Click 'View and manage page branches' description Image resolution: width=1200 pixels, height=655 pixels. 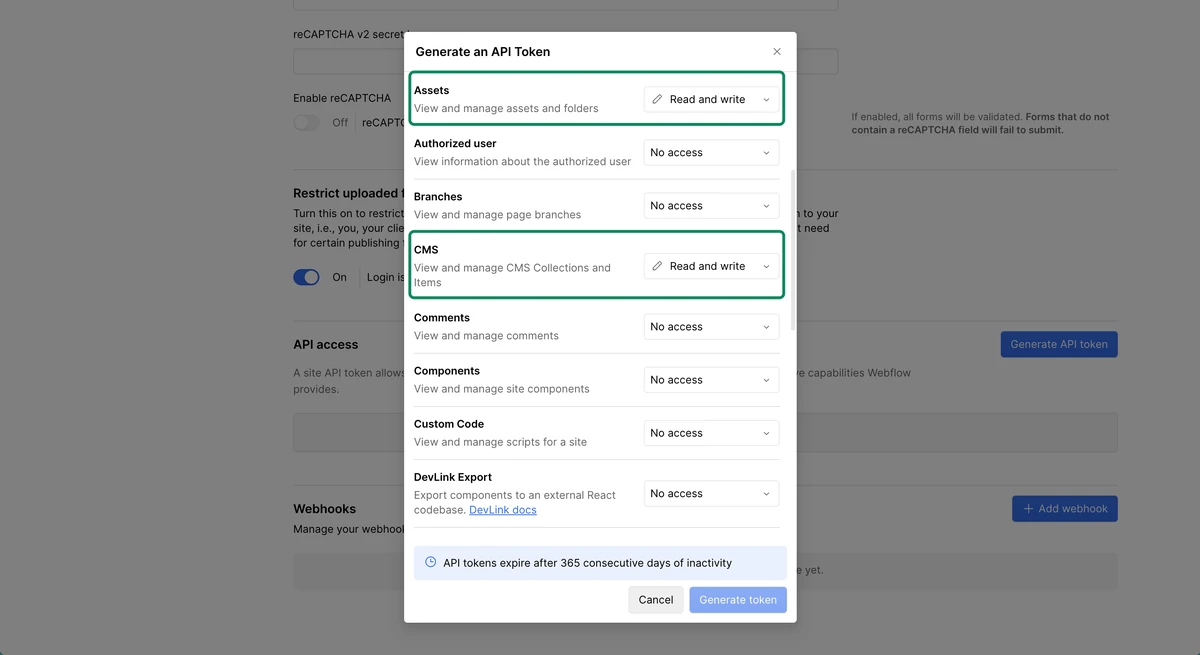point(497,214)
